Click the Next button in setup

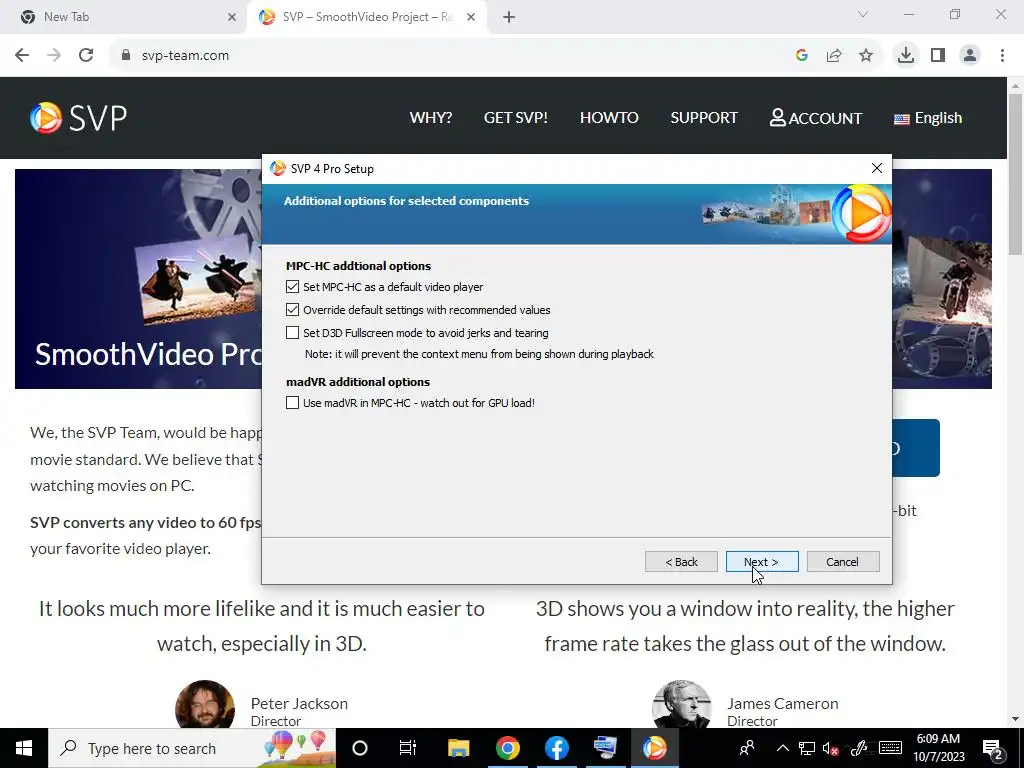point(761,562)
